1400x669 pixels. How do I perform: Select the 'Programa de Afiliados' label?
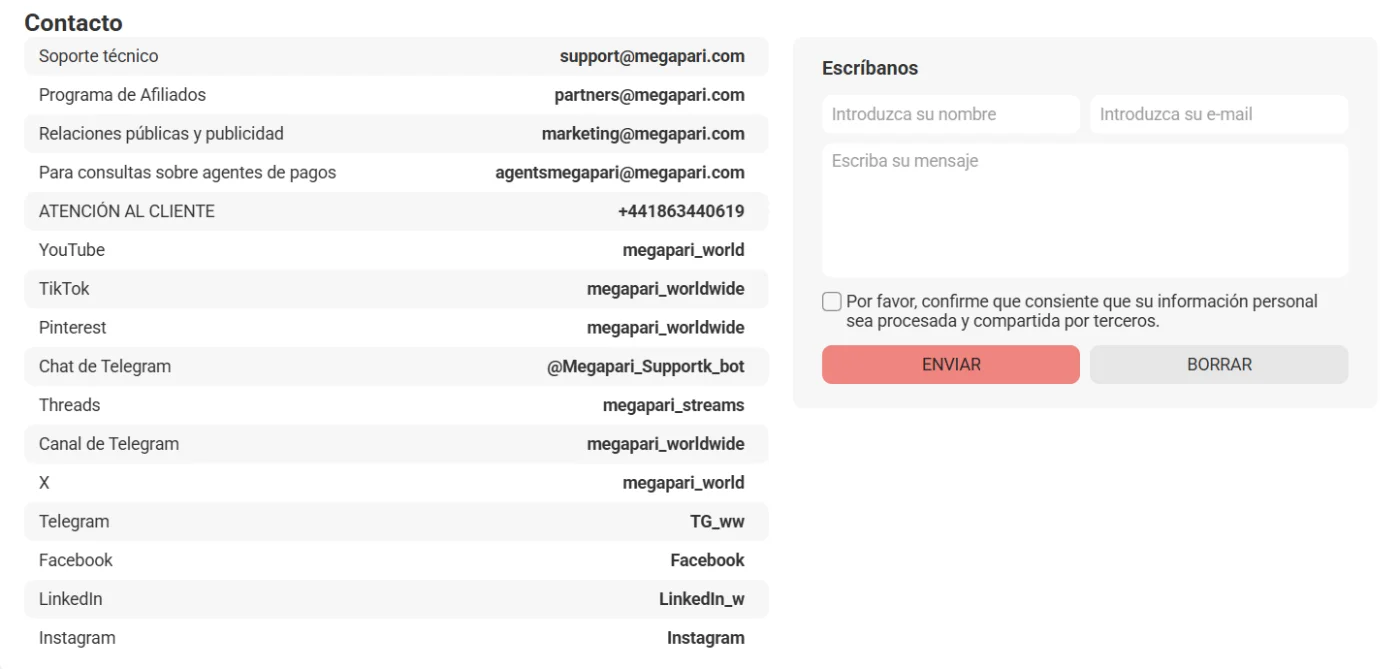tap(122, 95)
